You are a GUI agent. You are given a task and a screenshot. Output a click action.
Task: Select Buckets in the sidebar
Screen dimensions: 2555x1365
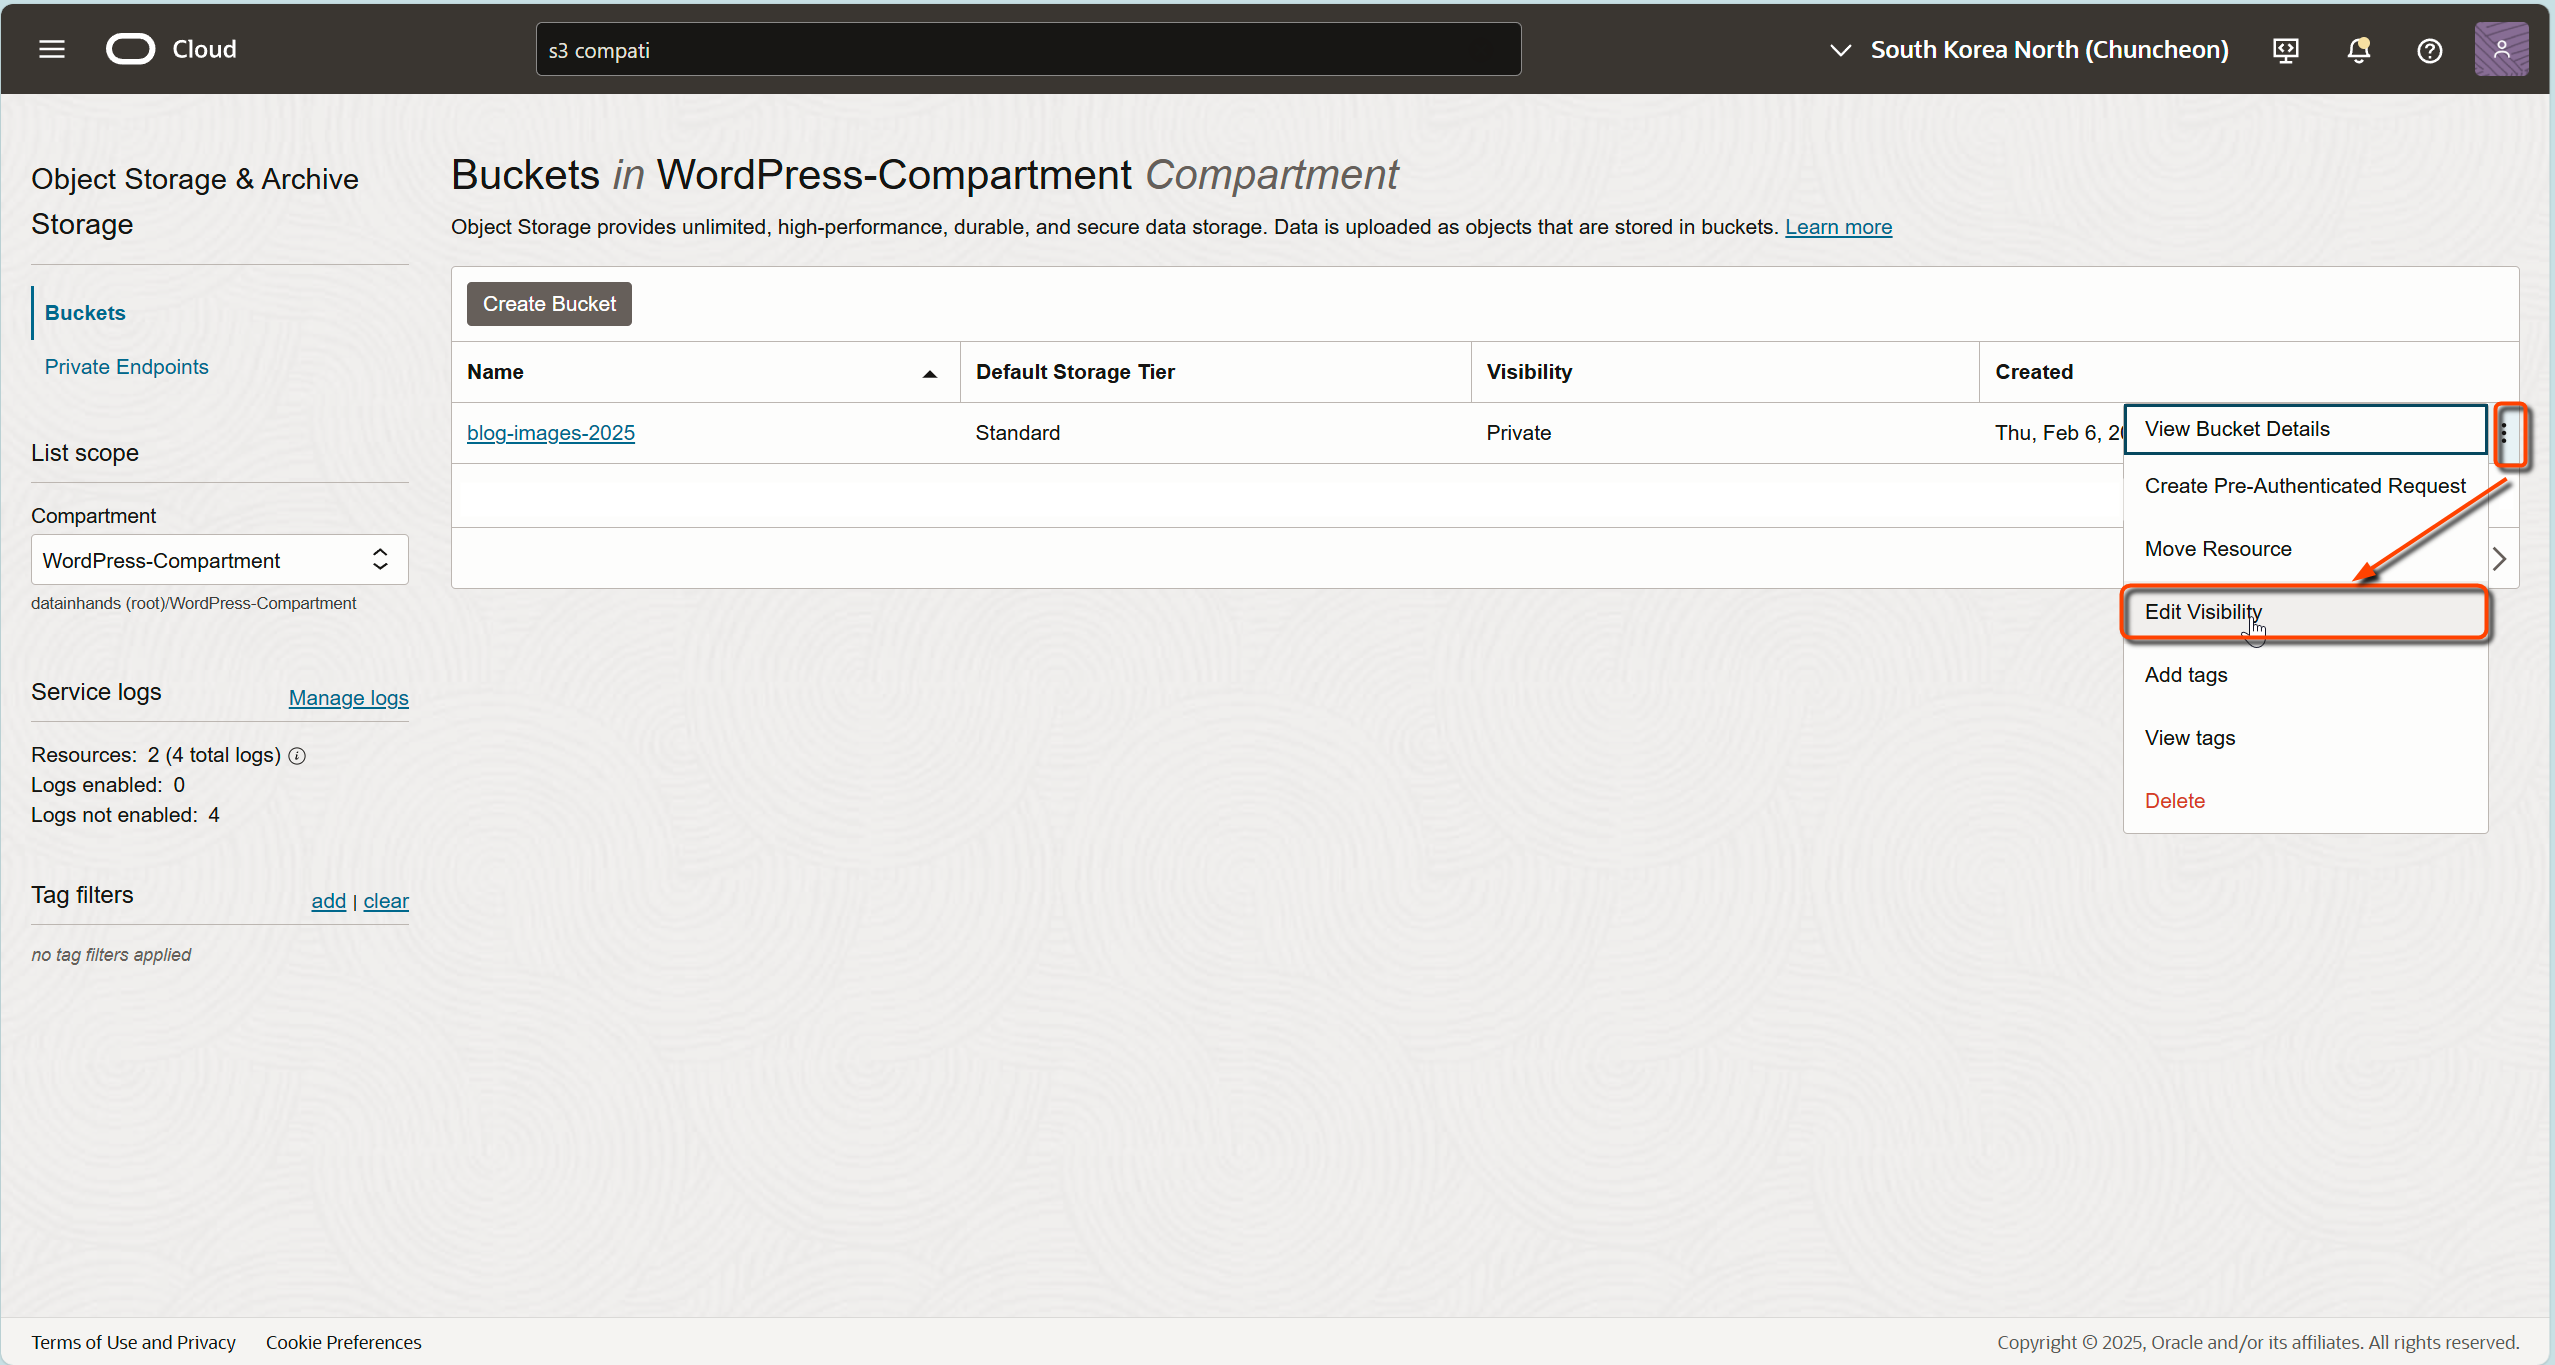[85, 313]
